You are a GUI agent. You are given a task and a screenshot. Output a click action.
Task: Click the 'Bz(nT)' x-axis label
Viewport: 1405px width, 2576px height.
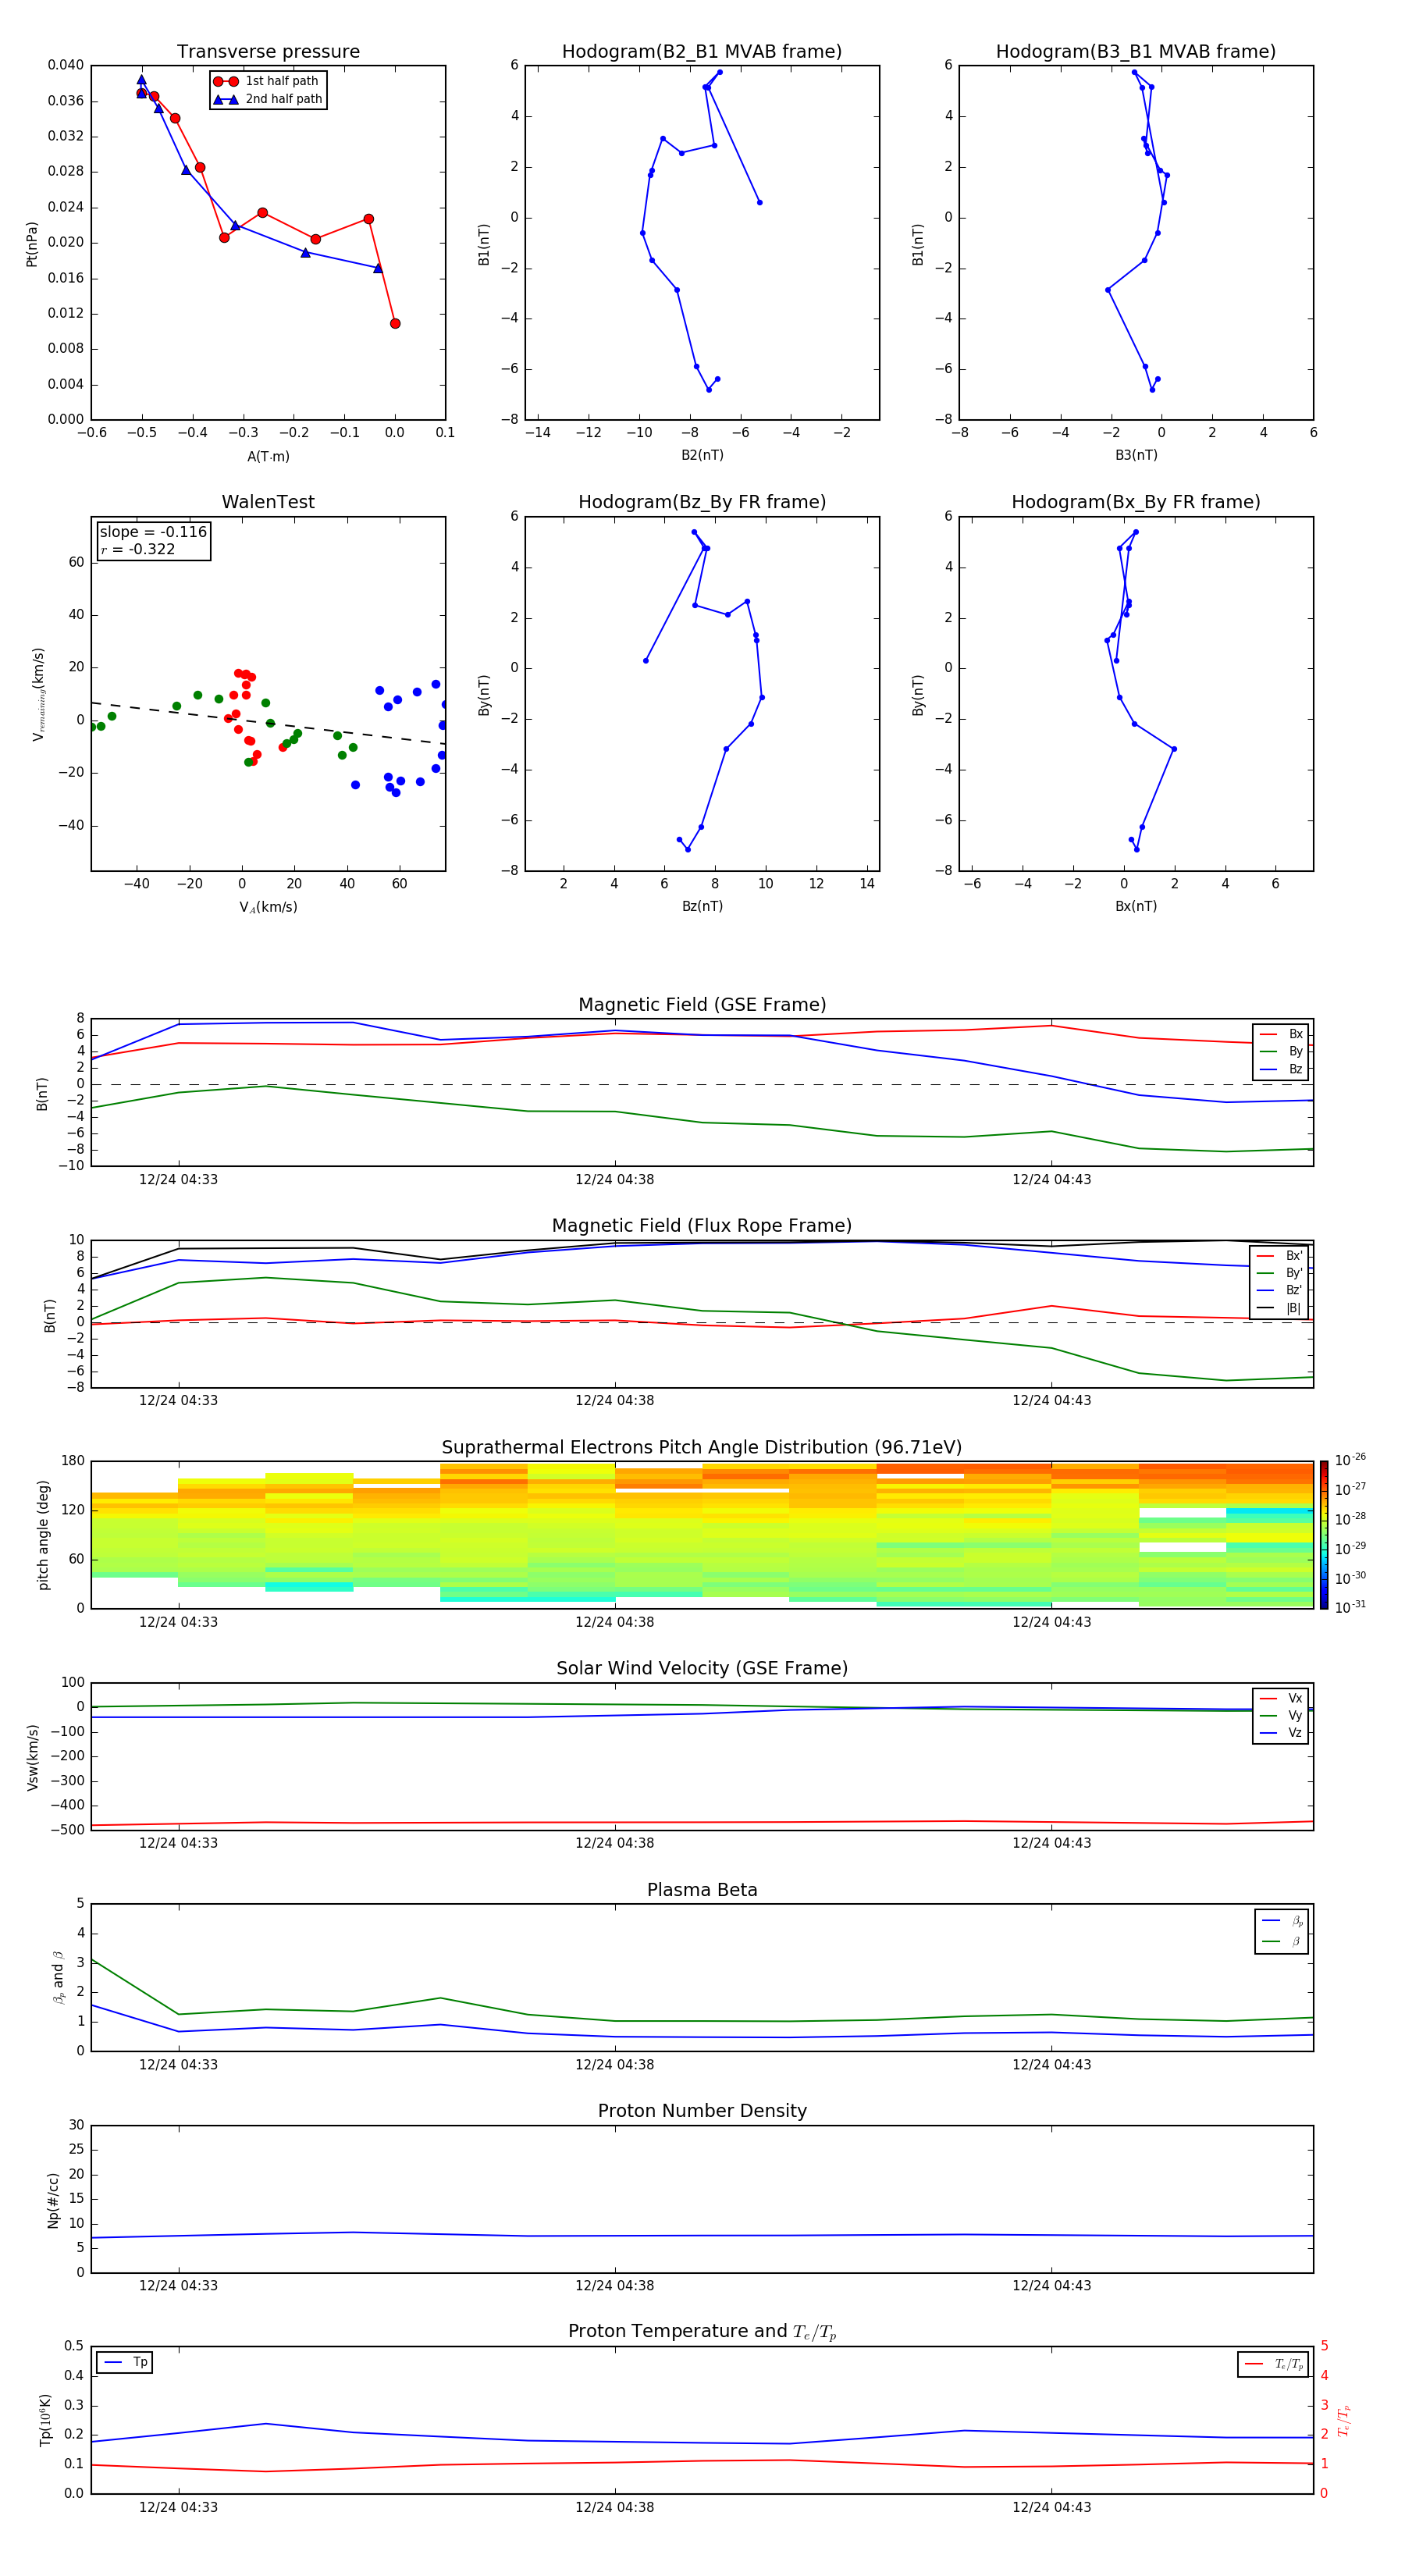coord(702,906)
